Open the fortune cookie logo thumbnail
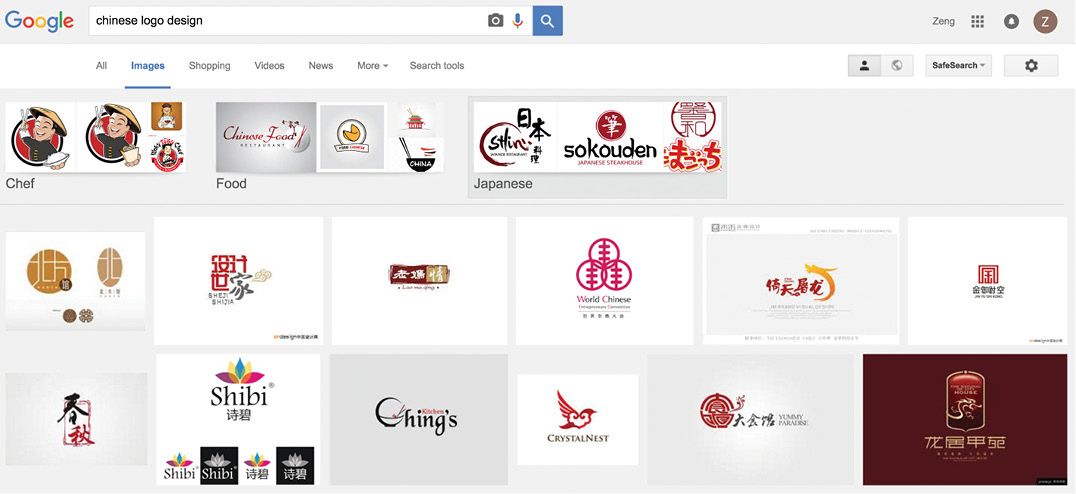 (351, 137)
